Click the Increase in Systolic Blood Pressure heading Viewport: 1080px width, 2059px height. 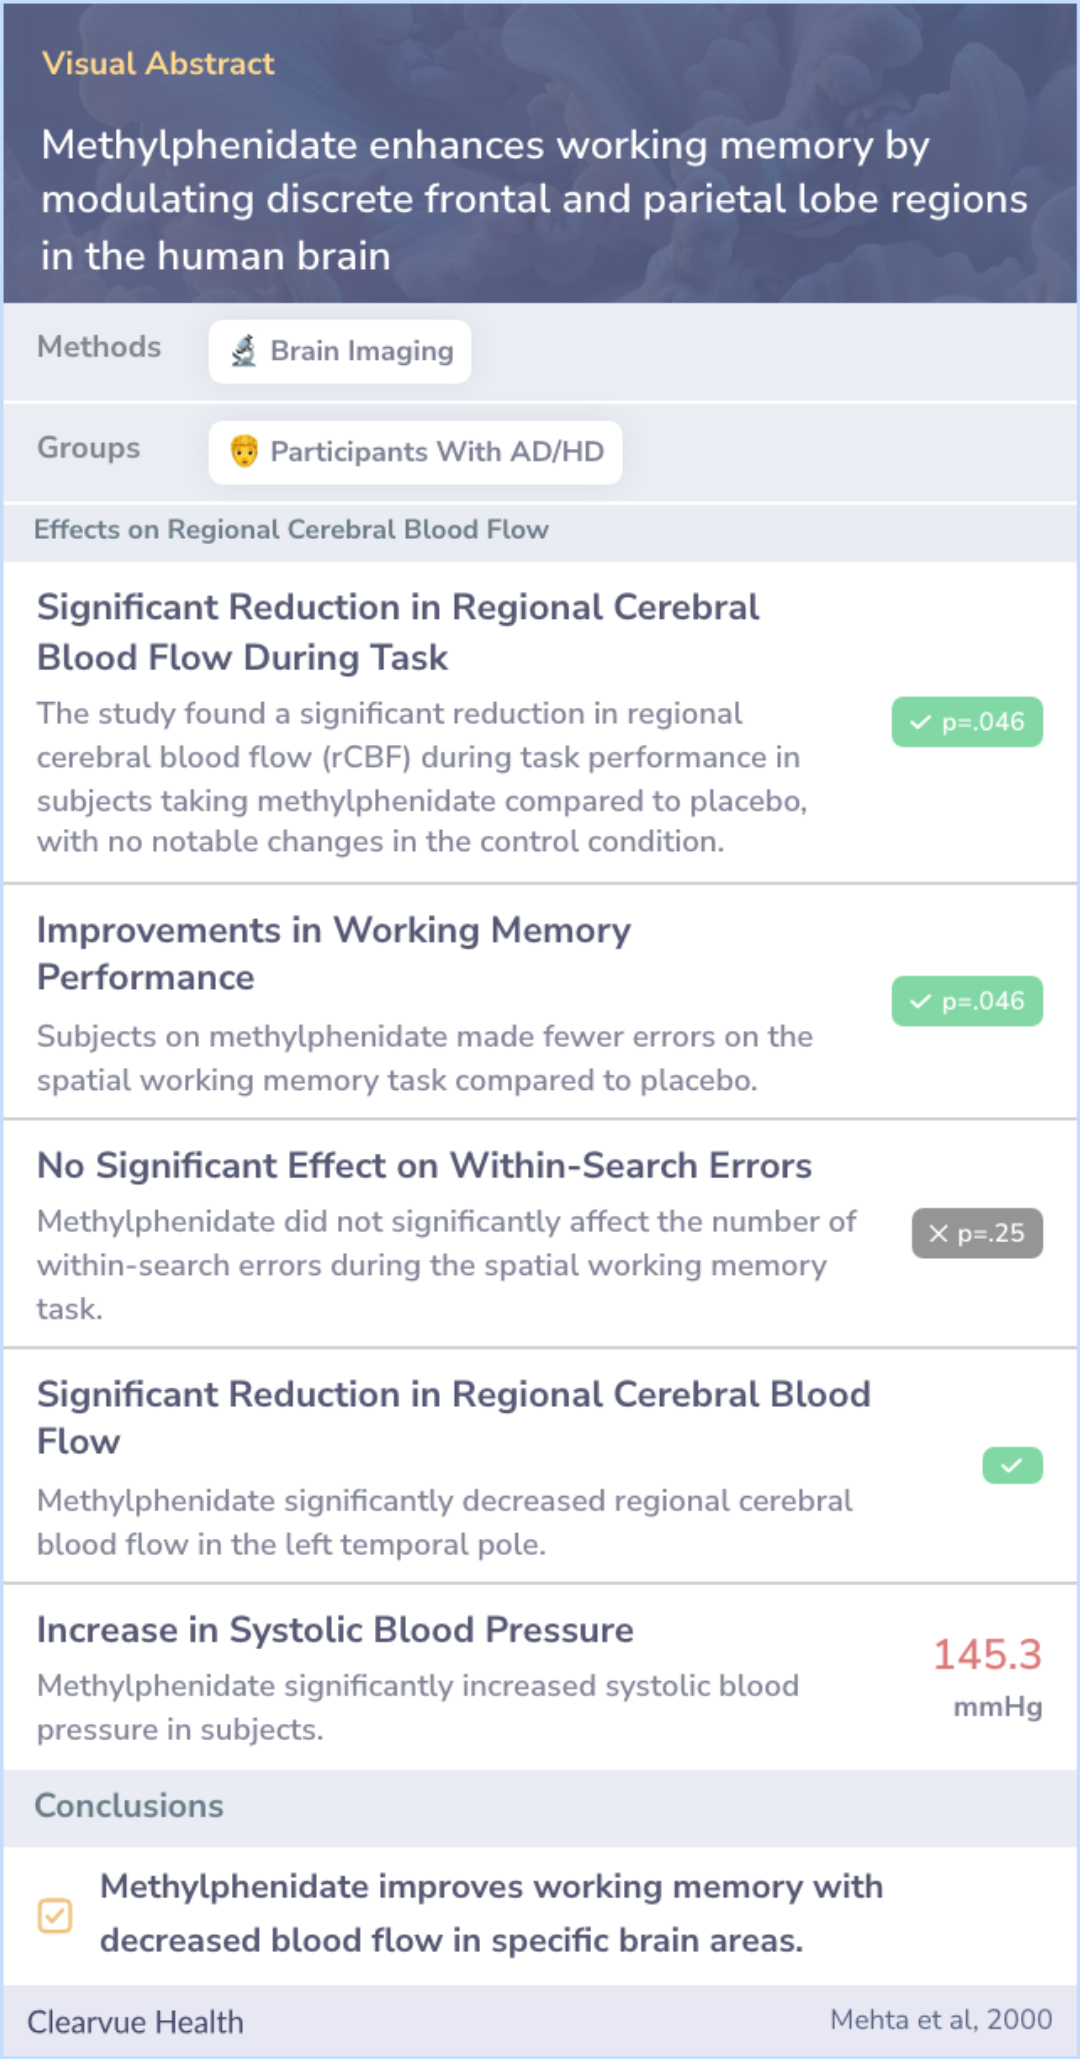pos(335,1630)
